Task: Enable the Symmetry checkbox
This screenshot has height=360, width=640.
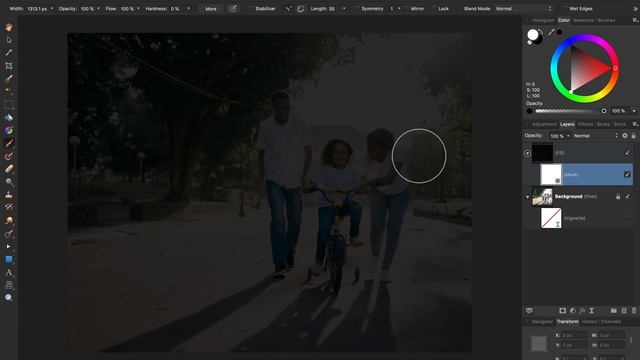Action: tap(357, 9)
